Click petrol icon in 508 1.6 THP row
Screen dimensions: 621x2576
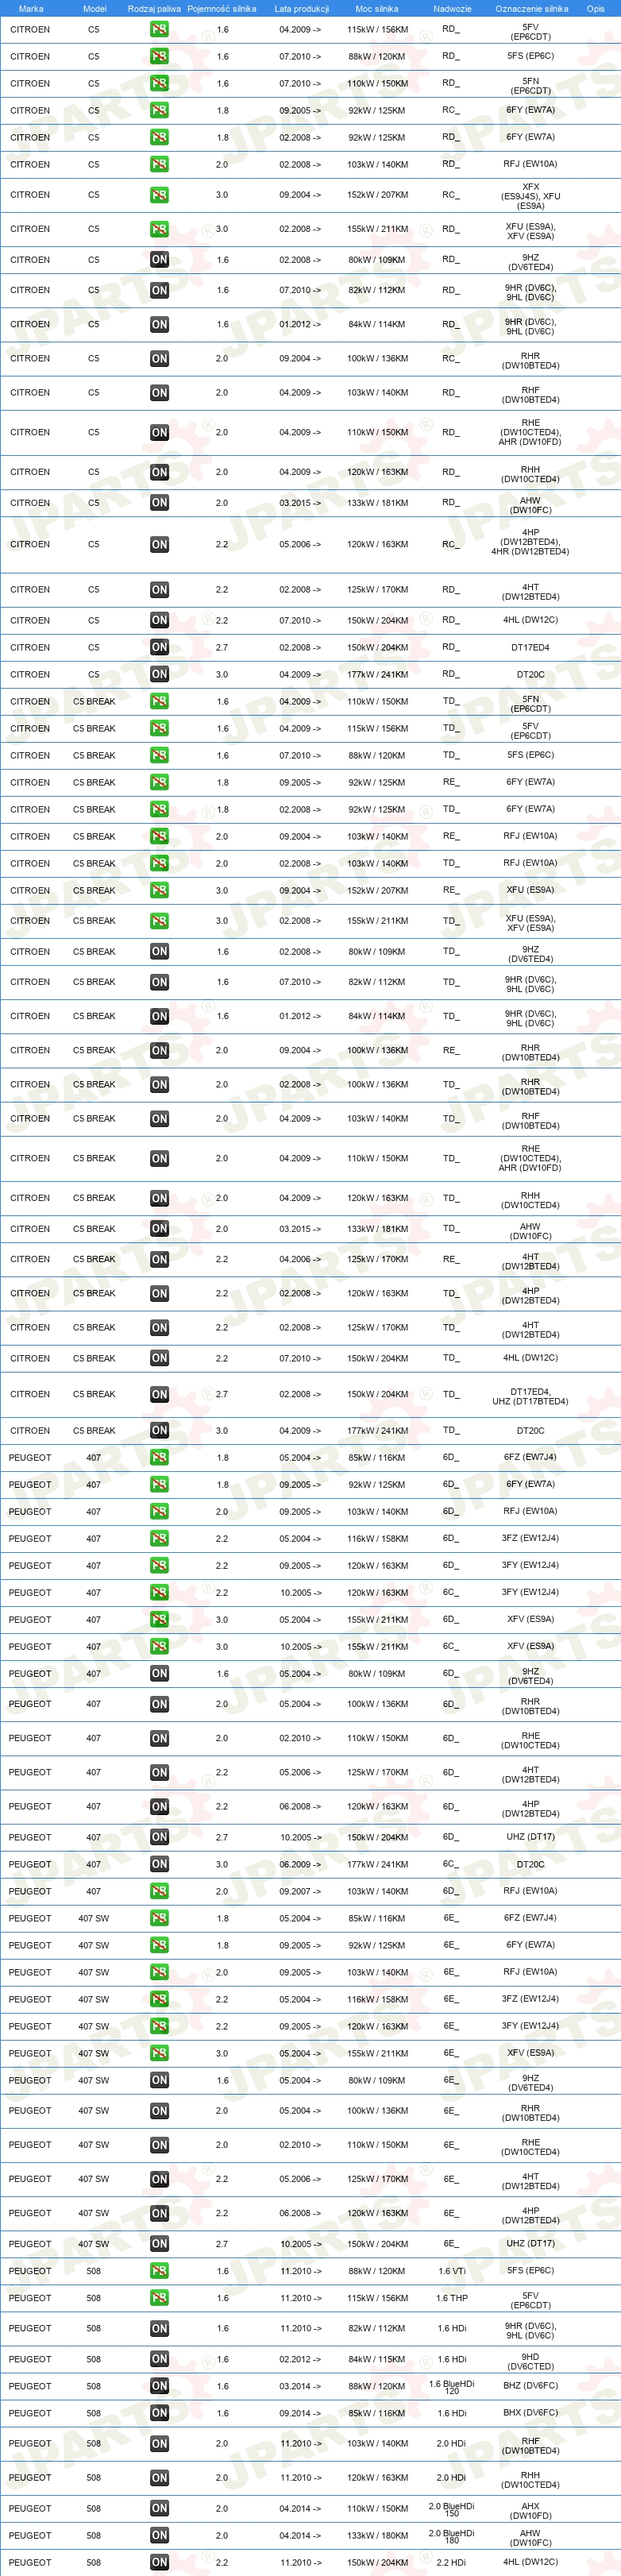(159, 2298)
